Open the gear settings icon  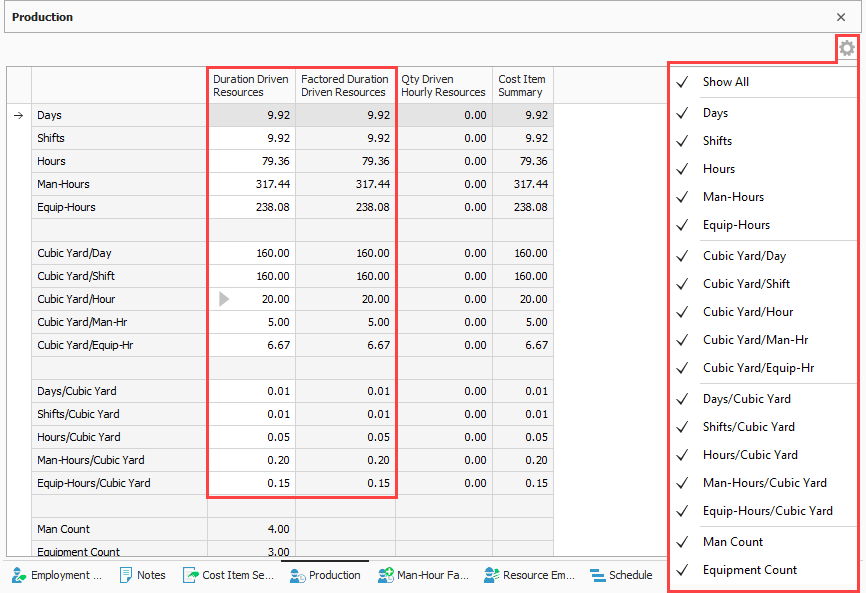(x=847, y=48)
